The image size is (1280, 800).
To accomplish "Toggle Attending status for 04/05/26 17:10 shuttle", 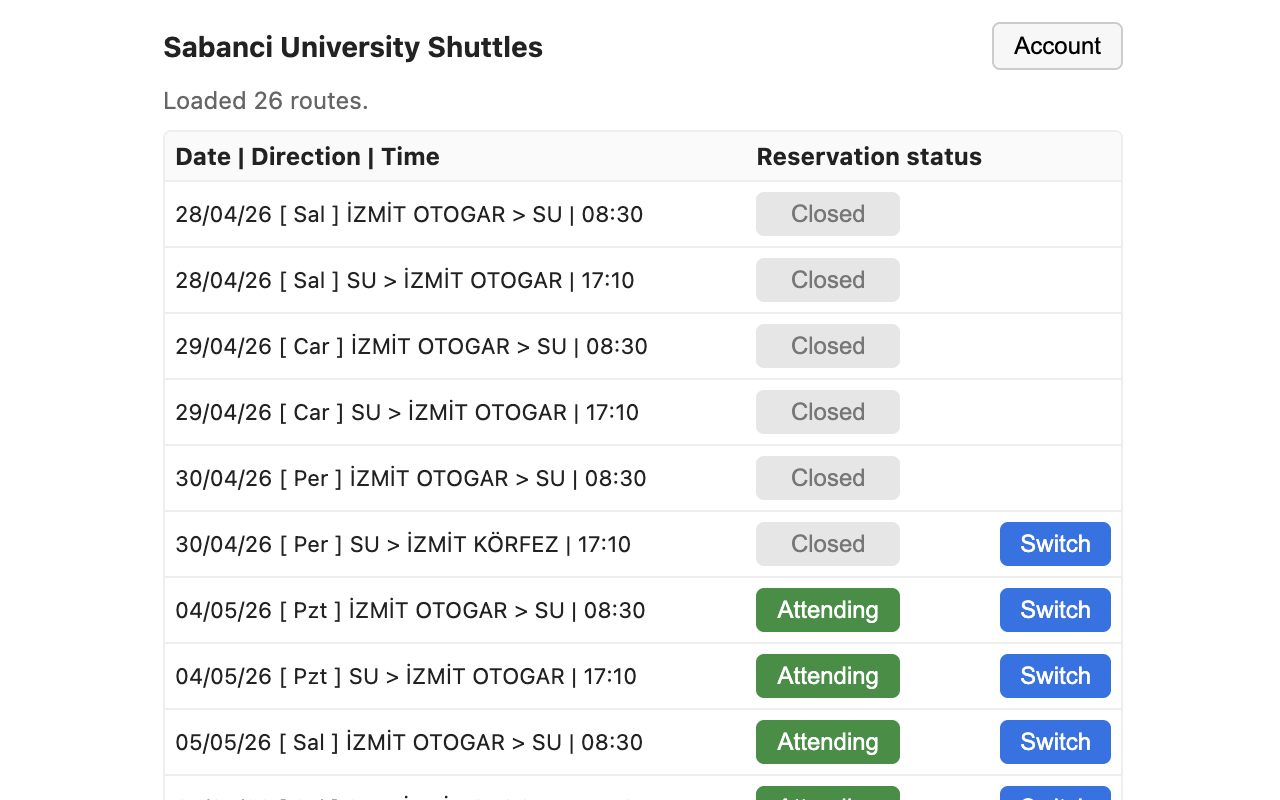I will pos(828,676).
